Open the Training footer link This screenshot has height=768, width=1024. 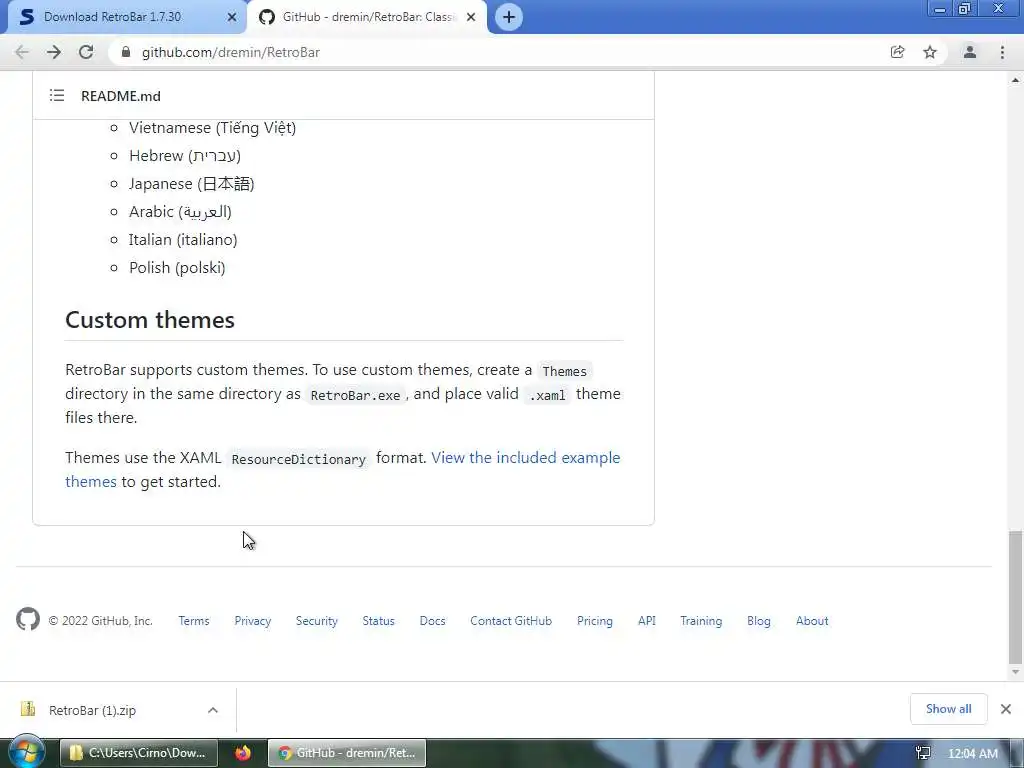(x=701, y=621)
